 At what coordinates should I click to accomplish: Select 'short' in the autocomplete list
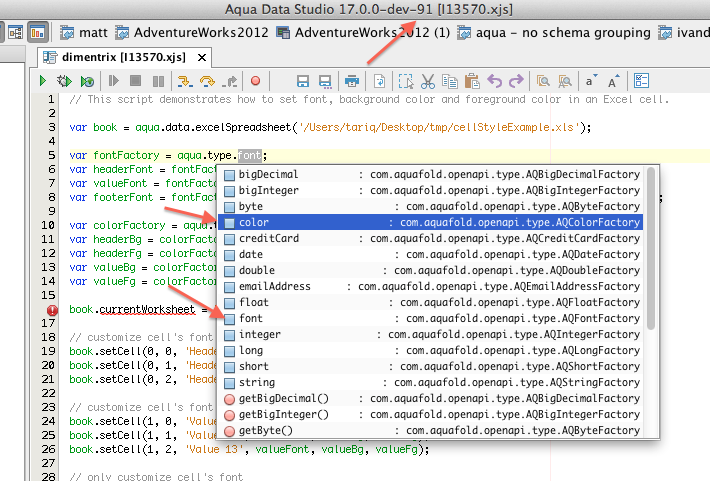pyautogui.click(x=430, y=366)
